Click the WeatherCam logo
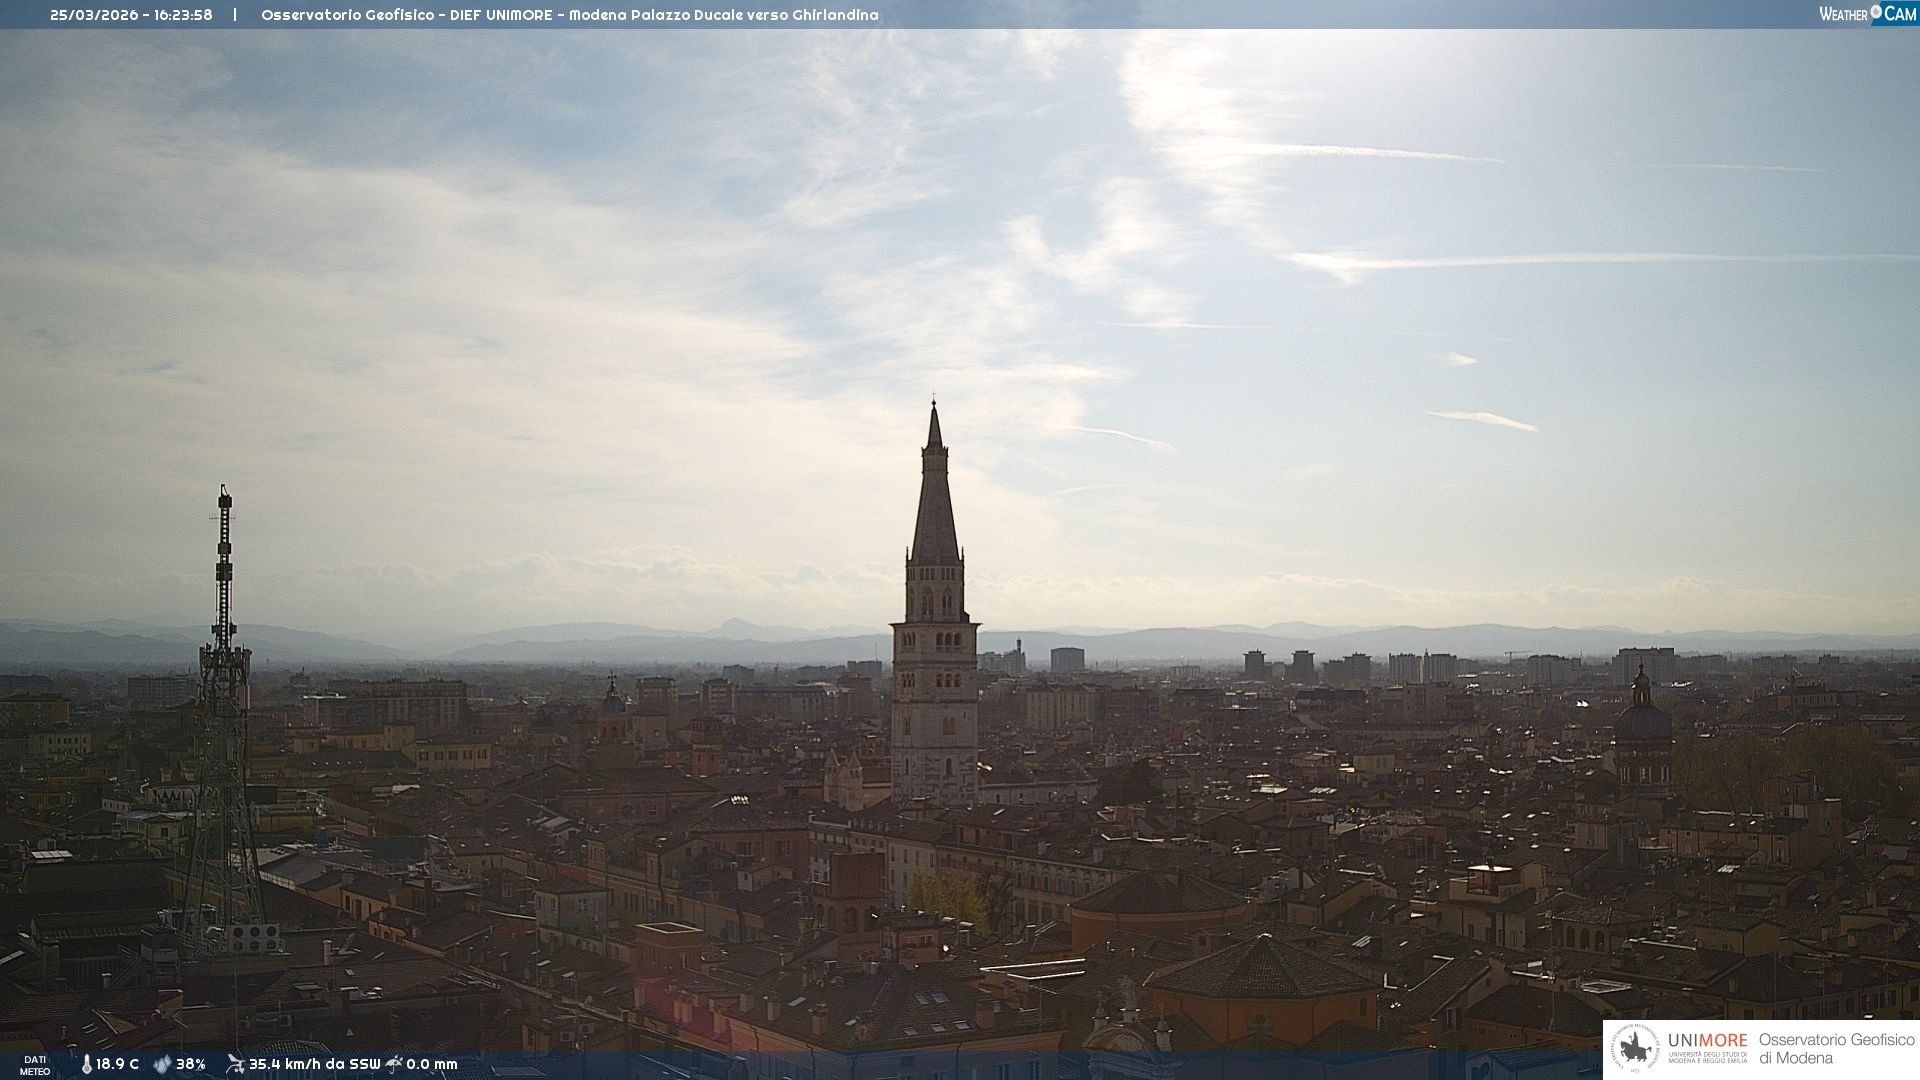The height and width of the screenshot is (1080, 1920). pyautogui.click(x=1867, y=14)
